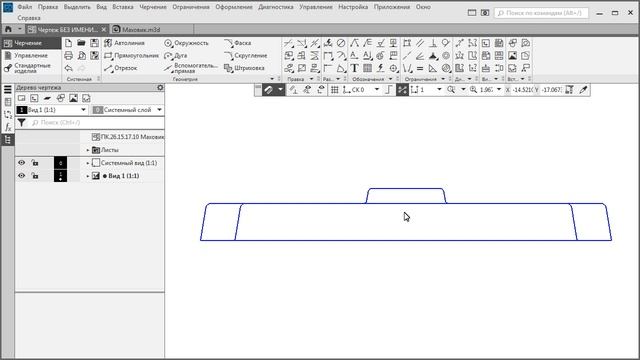The width and height of the screenshot is (640, 360).
Task: Click the Text (T) annotation tool
Action: coord(354,68)
